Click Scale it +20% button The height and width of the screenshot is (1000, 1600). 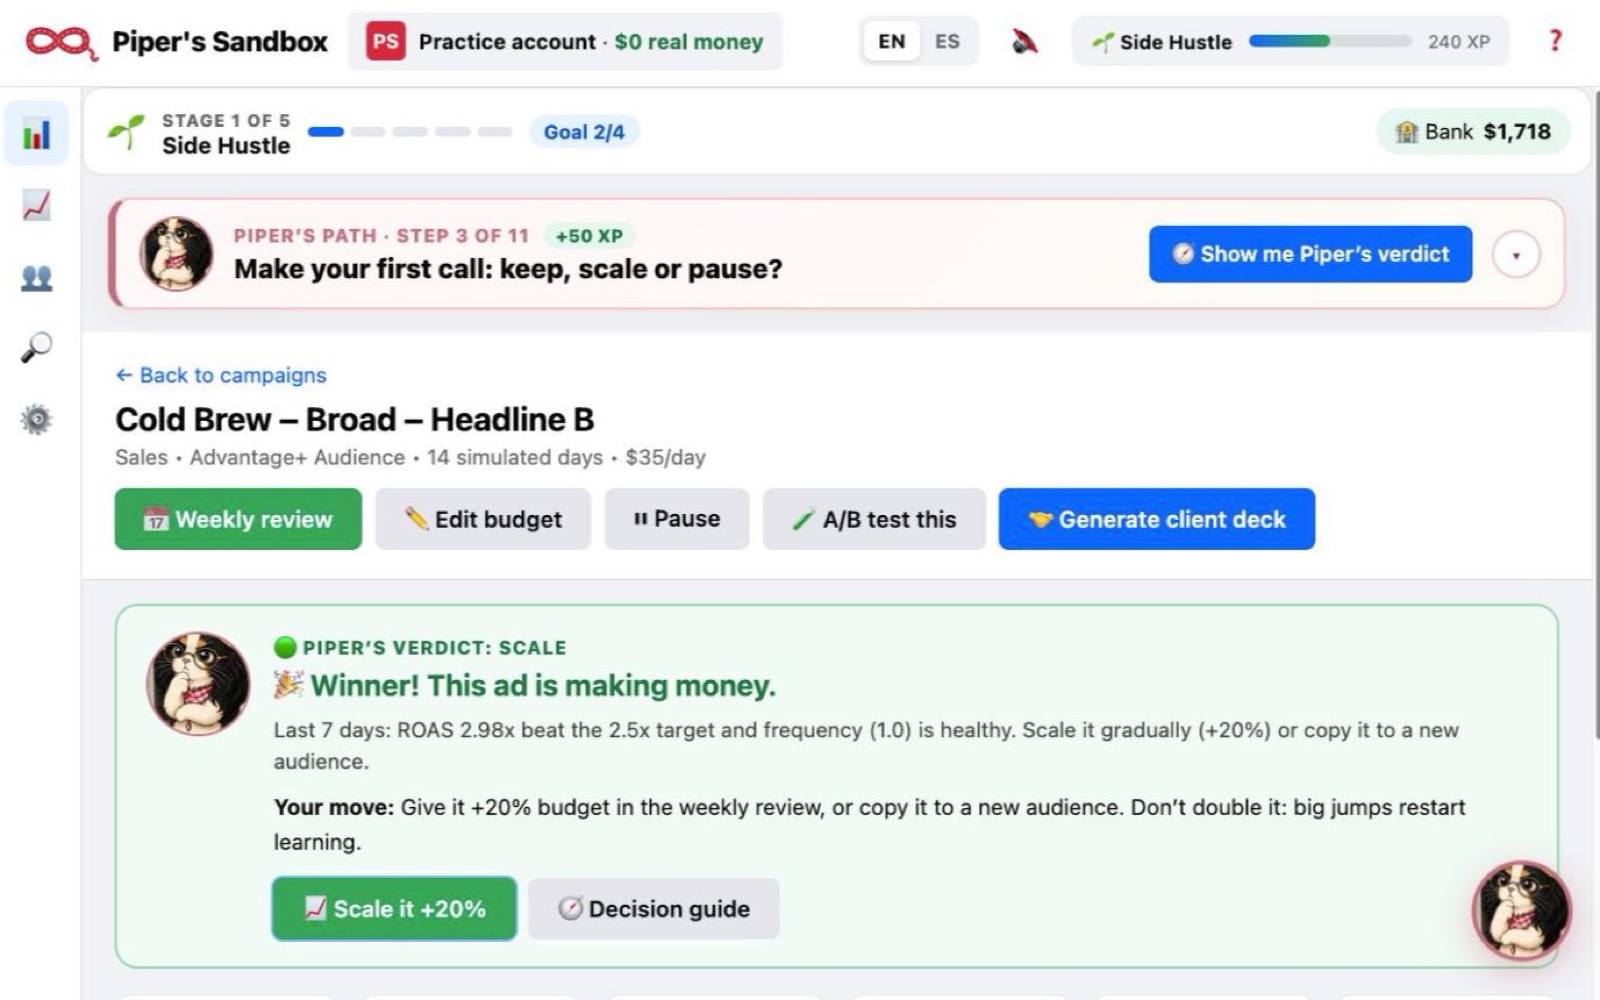click(394, 909)
